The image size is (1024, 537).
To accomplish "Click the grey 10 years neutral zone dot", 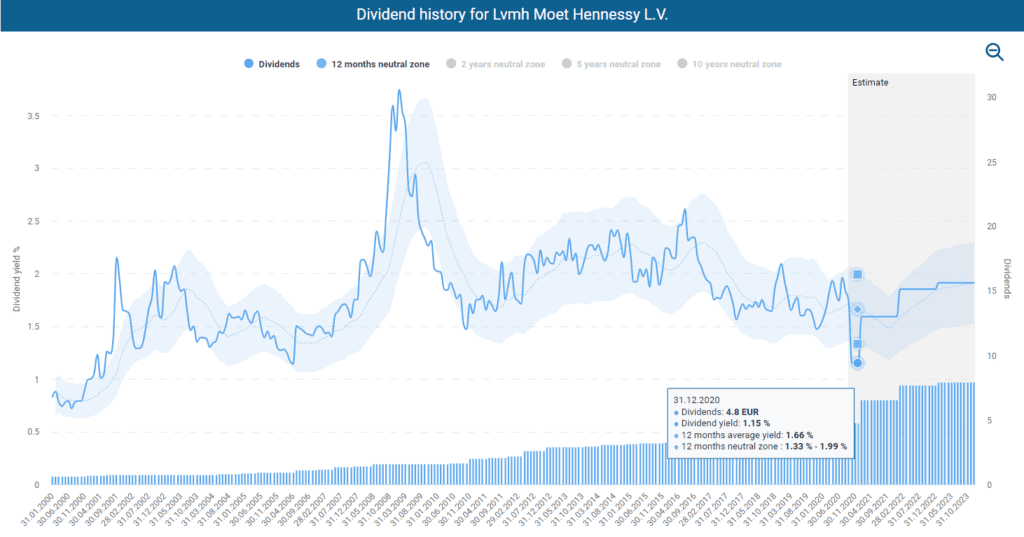I will coord(682,63).
